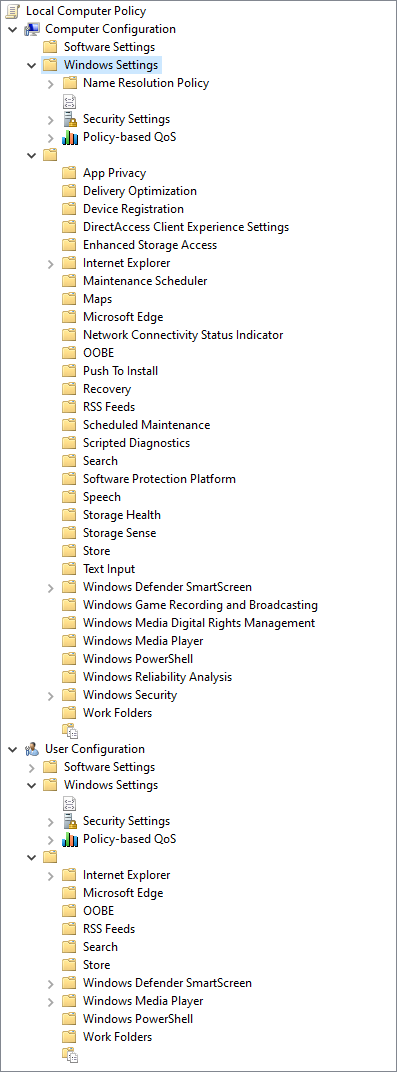Click the Recovery folder icon

click(x=69, y=389)
